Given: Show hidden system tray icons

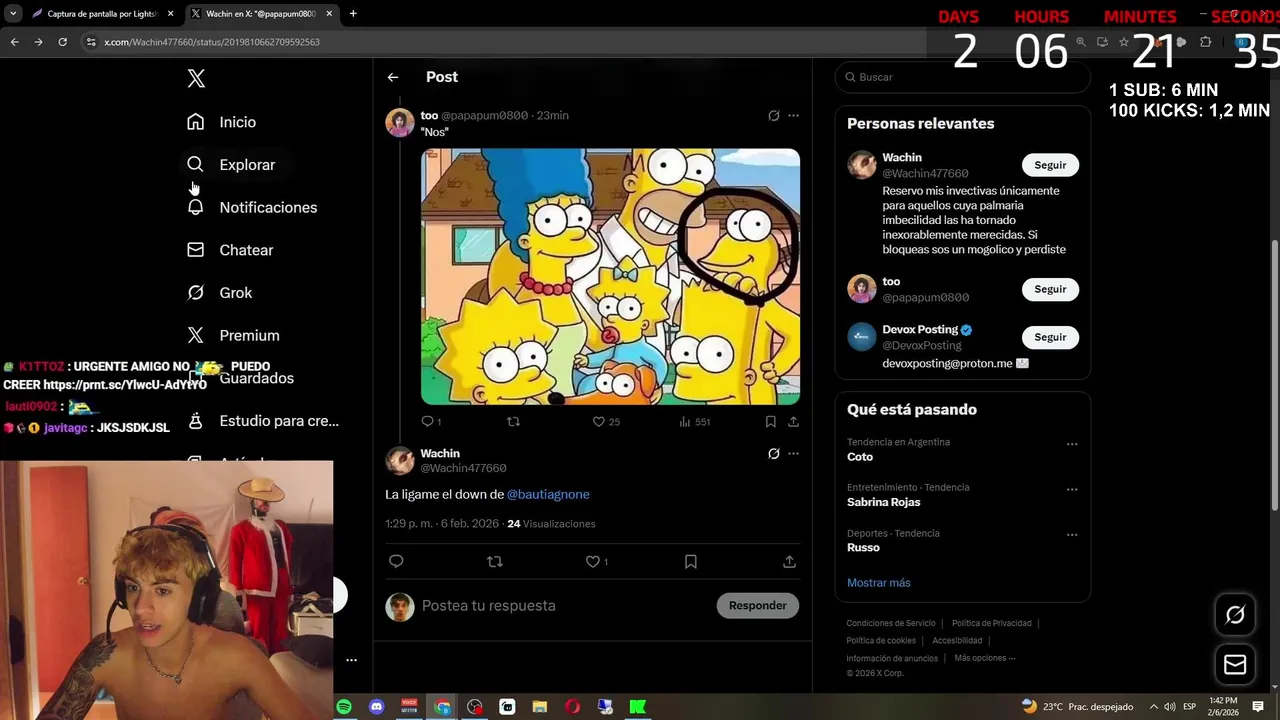Looking at the screenshot, I should [x=1154, y=707].
